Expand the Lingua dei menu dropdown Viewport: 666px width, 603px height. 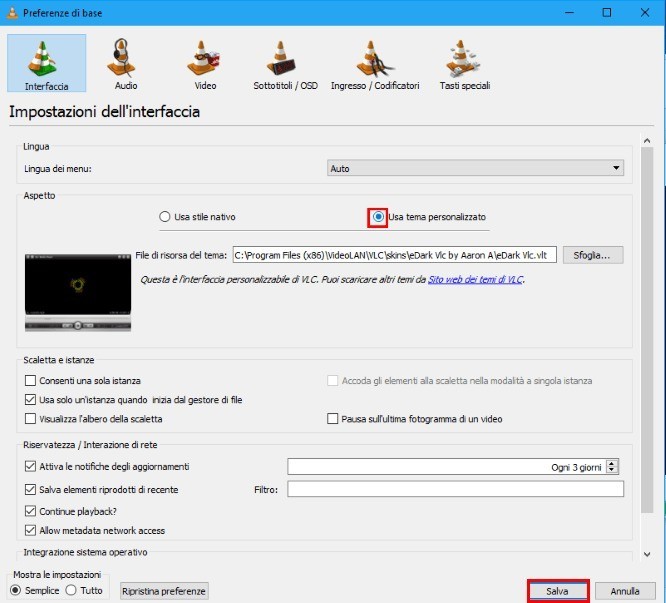[x=475, y=169]
